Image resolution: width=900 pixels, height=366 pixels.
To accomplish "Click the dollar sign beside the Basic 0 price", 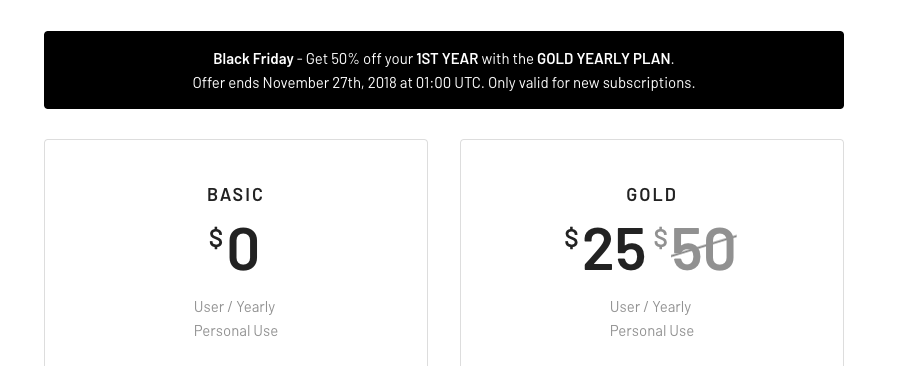I will [x=216, y=238].
